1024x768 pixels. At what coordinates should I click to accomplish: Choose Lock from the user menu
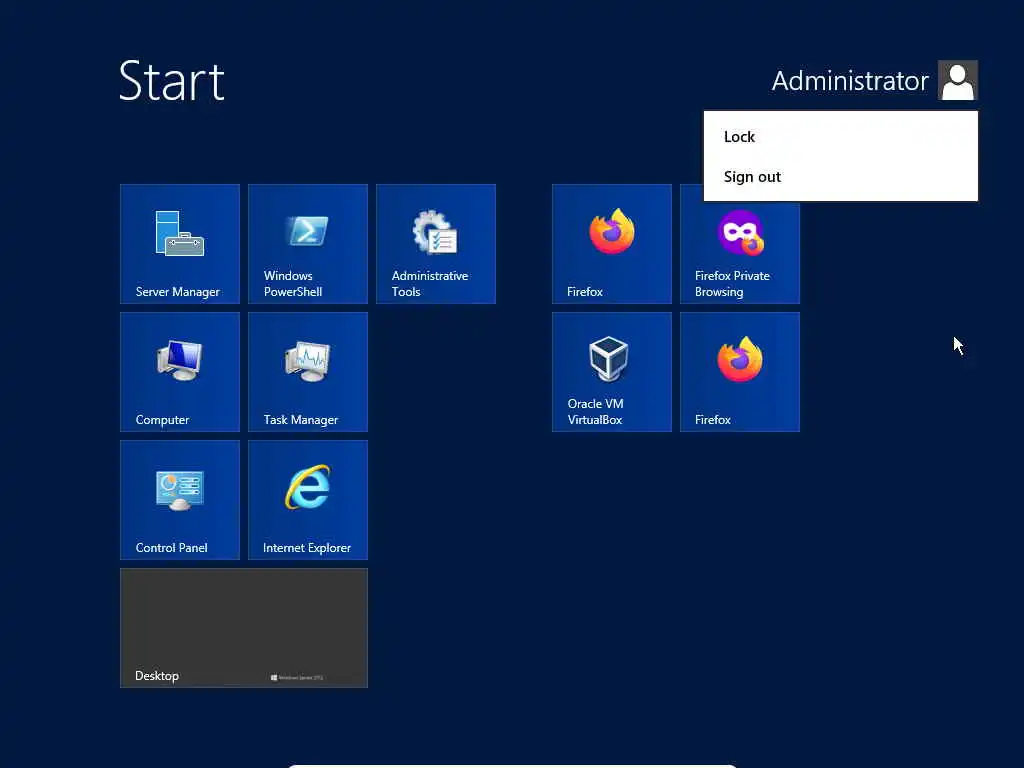click(x=840, y=136)
